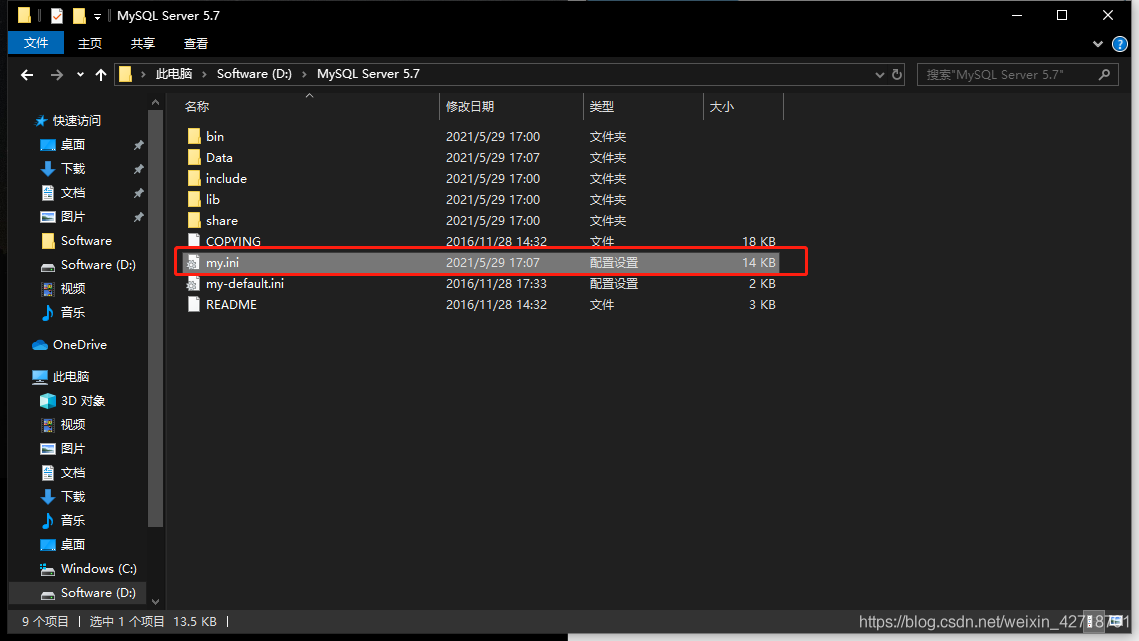Click the navigation pane vertical scrollbar
Screen dimensions: 1139x641
pyautogui.click(x=155, y=318)
